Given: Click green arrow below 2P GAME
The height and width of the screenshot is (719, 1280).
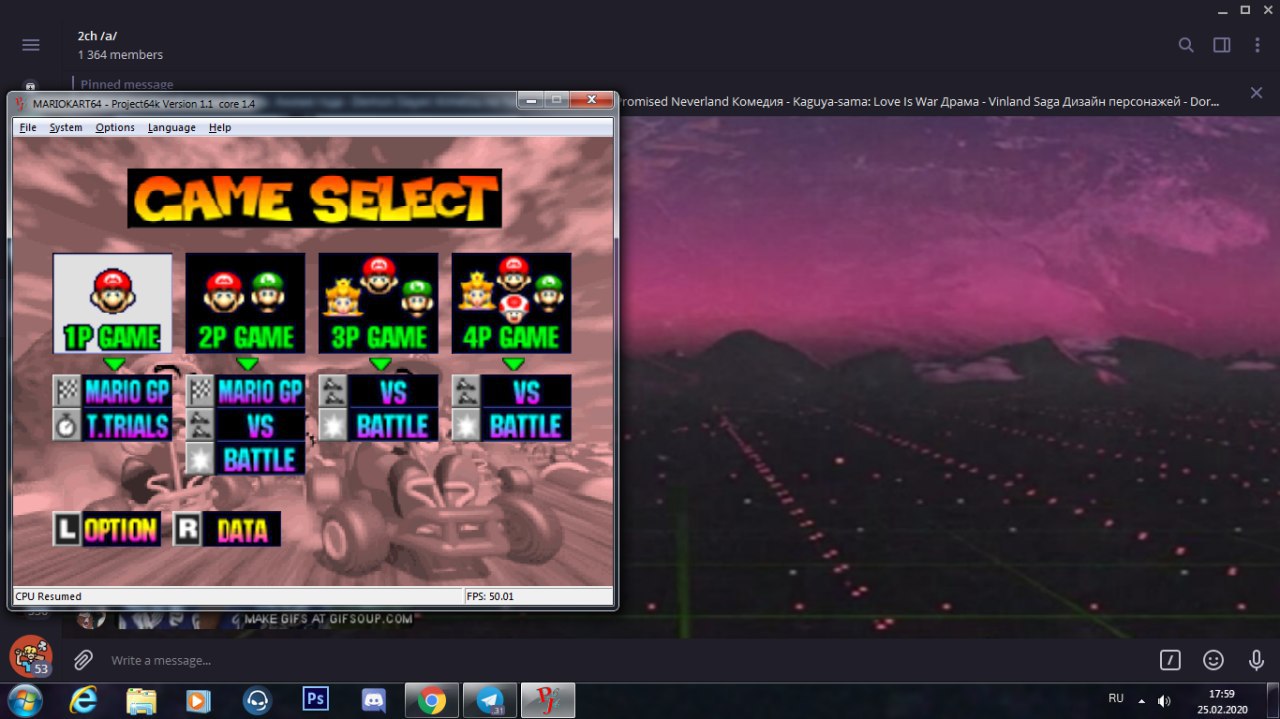Looking at the screenshot, I should (x=247, y=364).
